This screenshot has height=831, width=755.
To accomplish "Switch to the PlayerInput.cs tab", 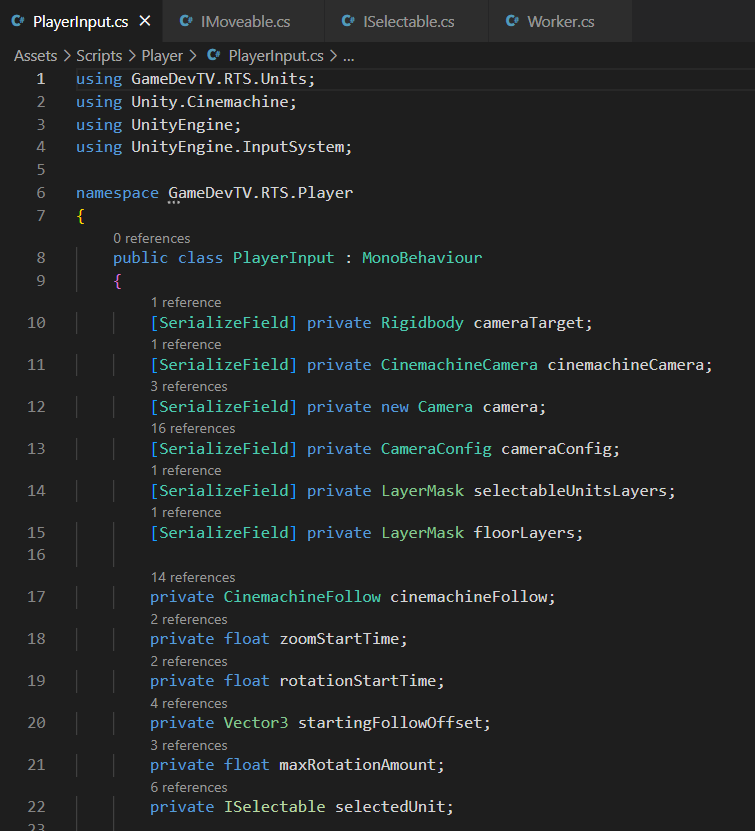I will point(81,22).
